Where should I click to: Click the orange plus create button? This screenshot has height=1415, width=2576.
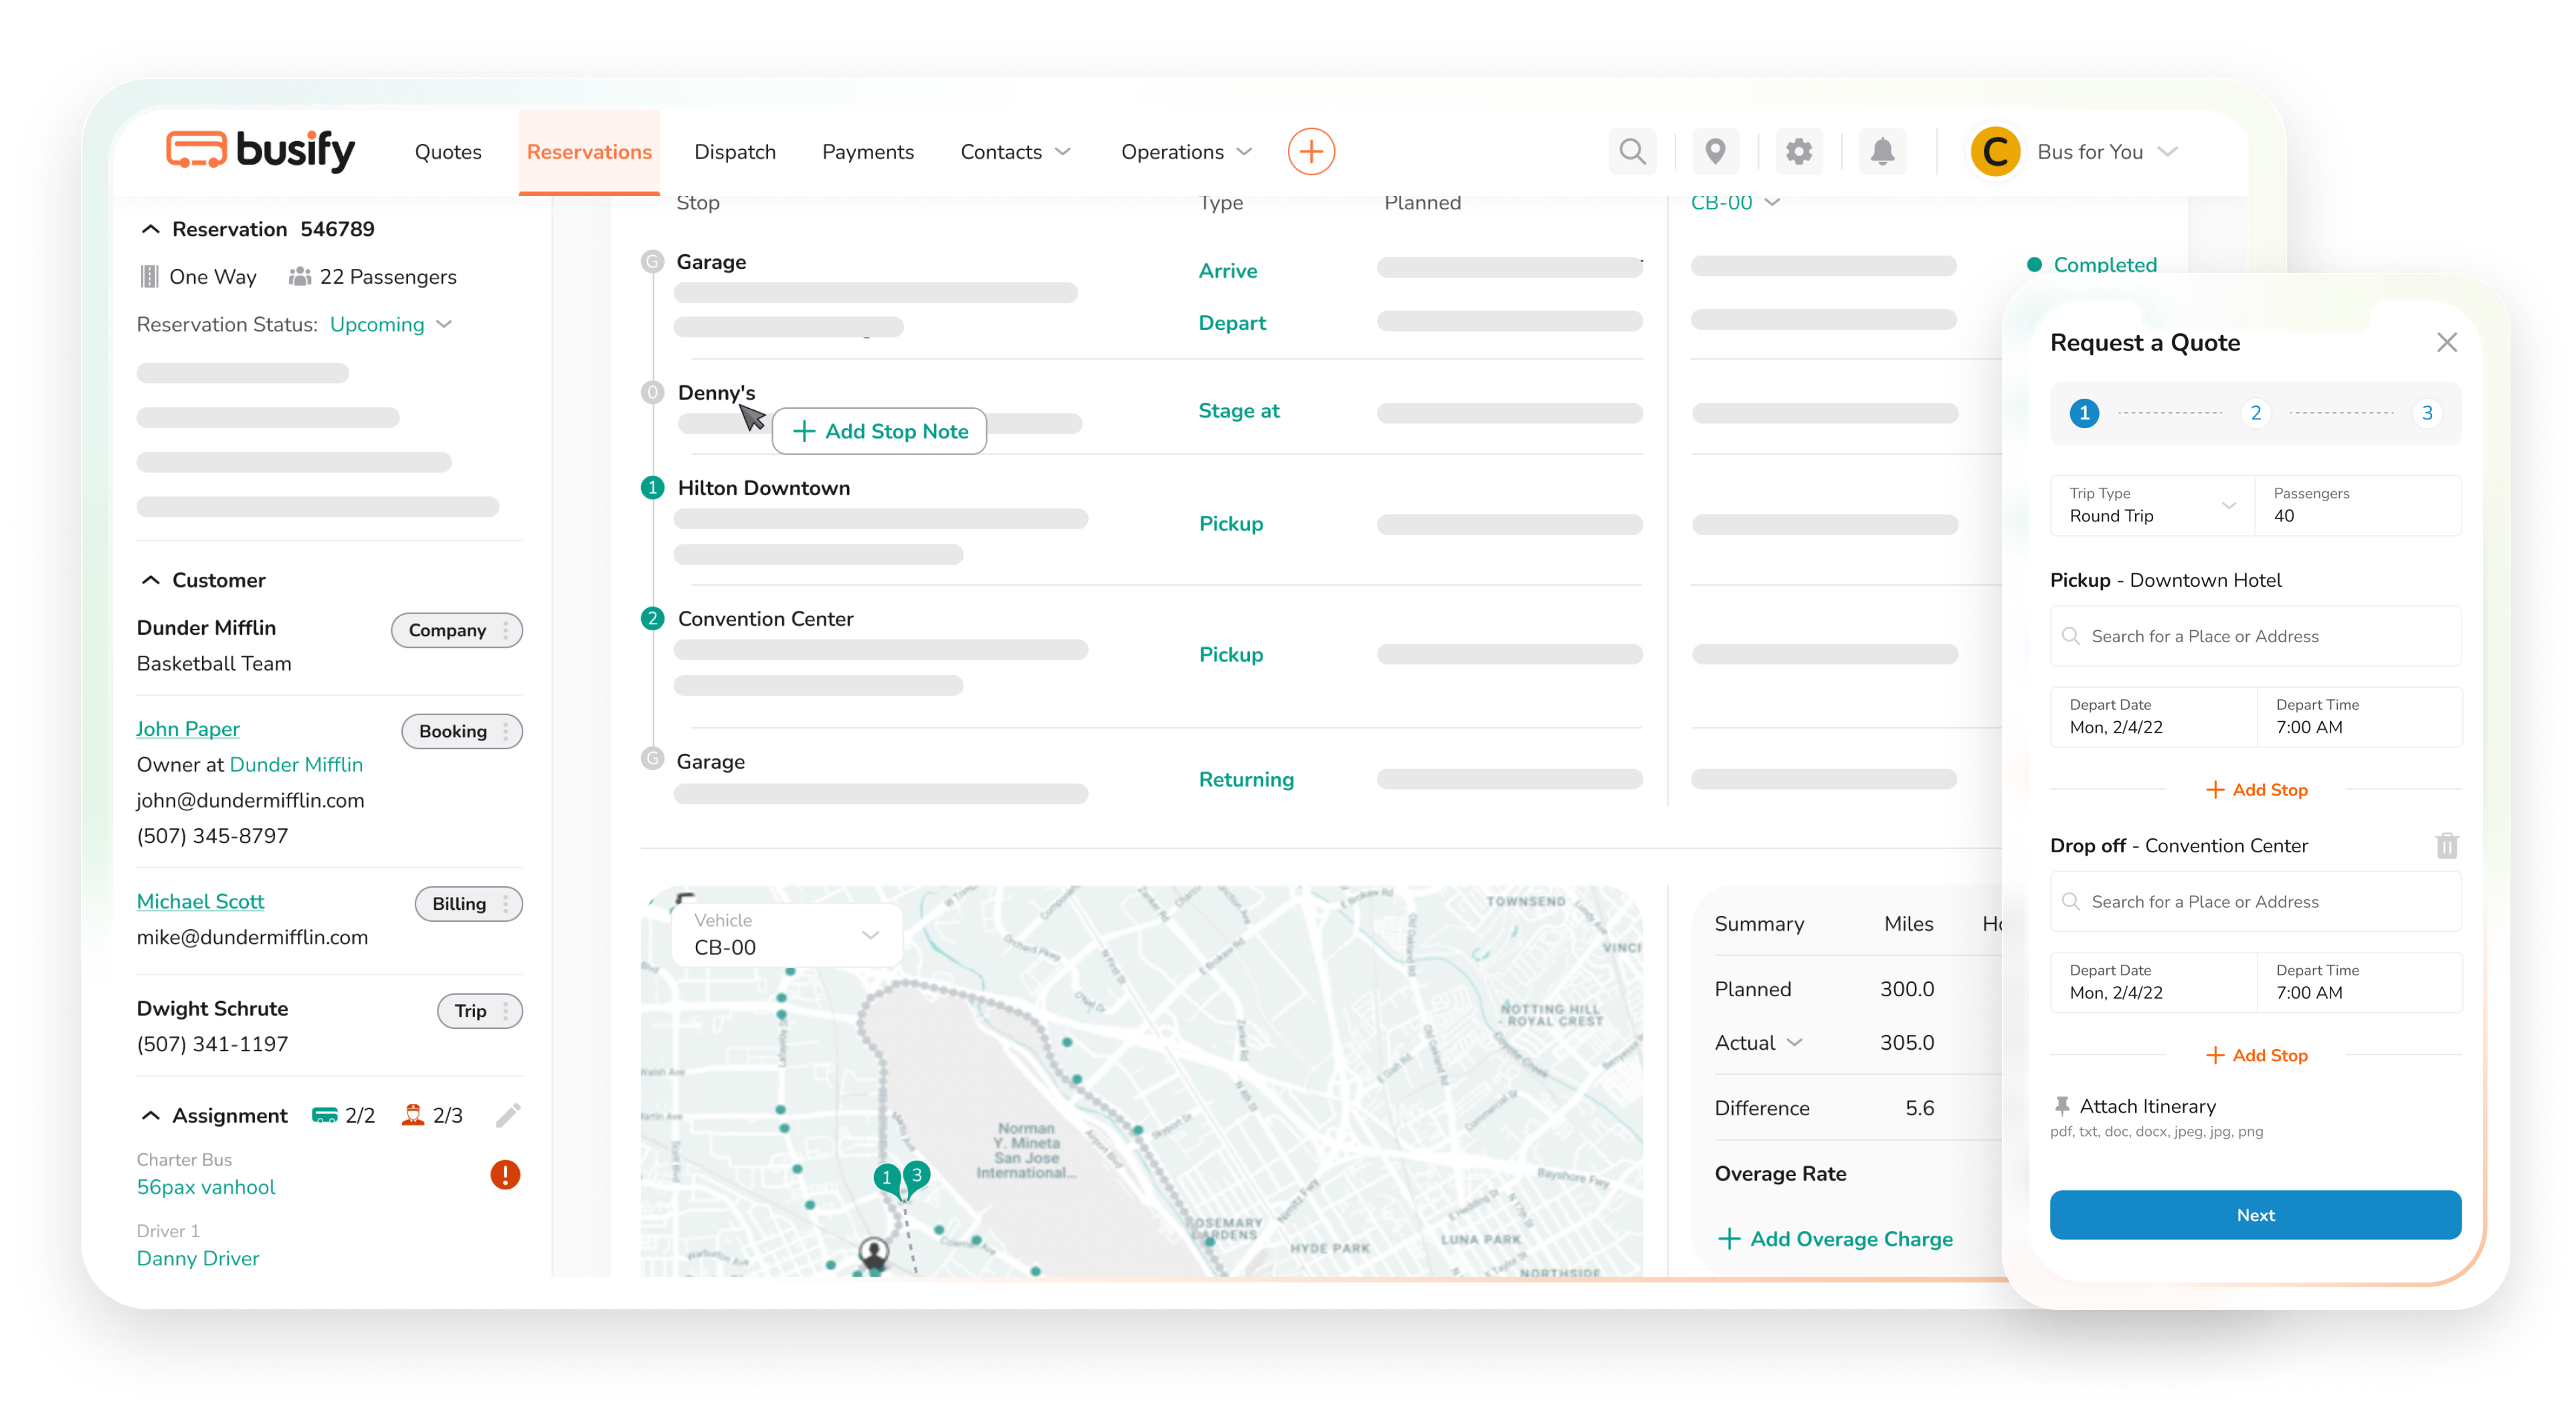tap(1311, 151)
